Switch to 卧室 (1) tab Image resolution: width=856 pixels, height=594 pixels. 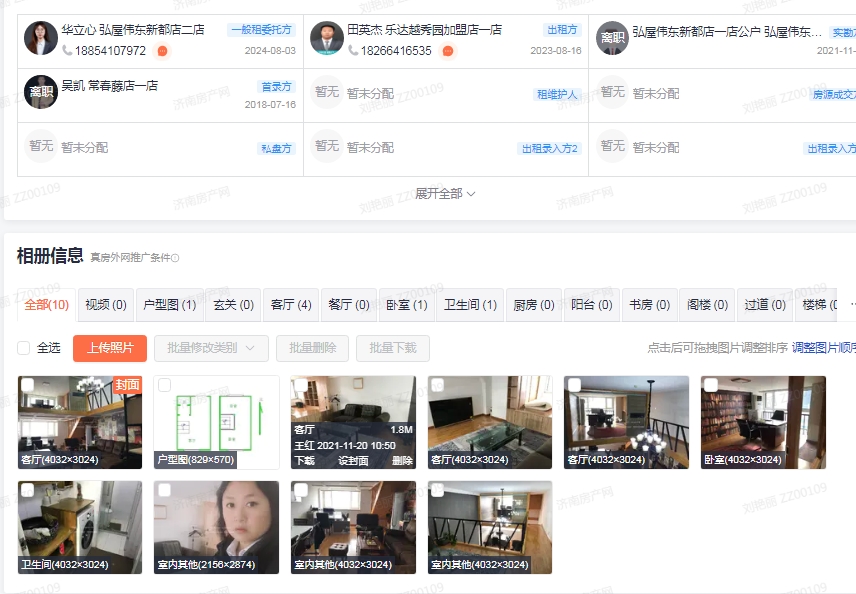[407, 305]
